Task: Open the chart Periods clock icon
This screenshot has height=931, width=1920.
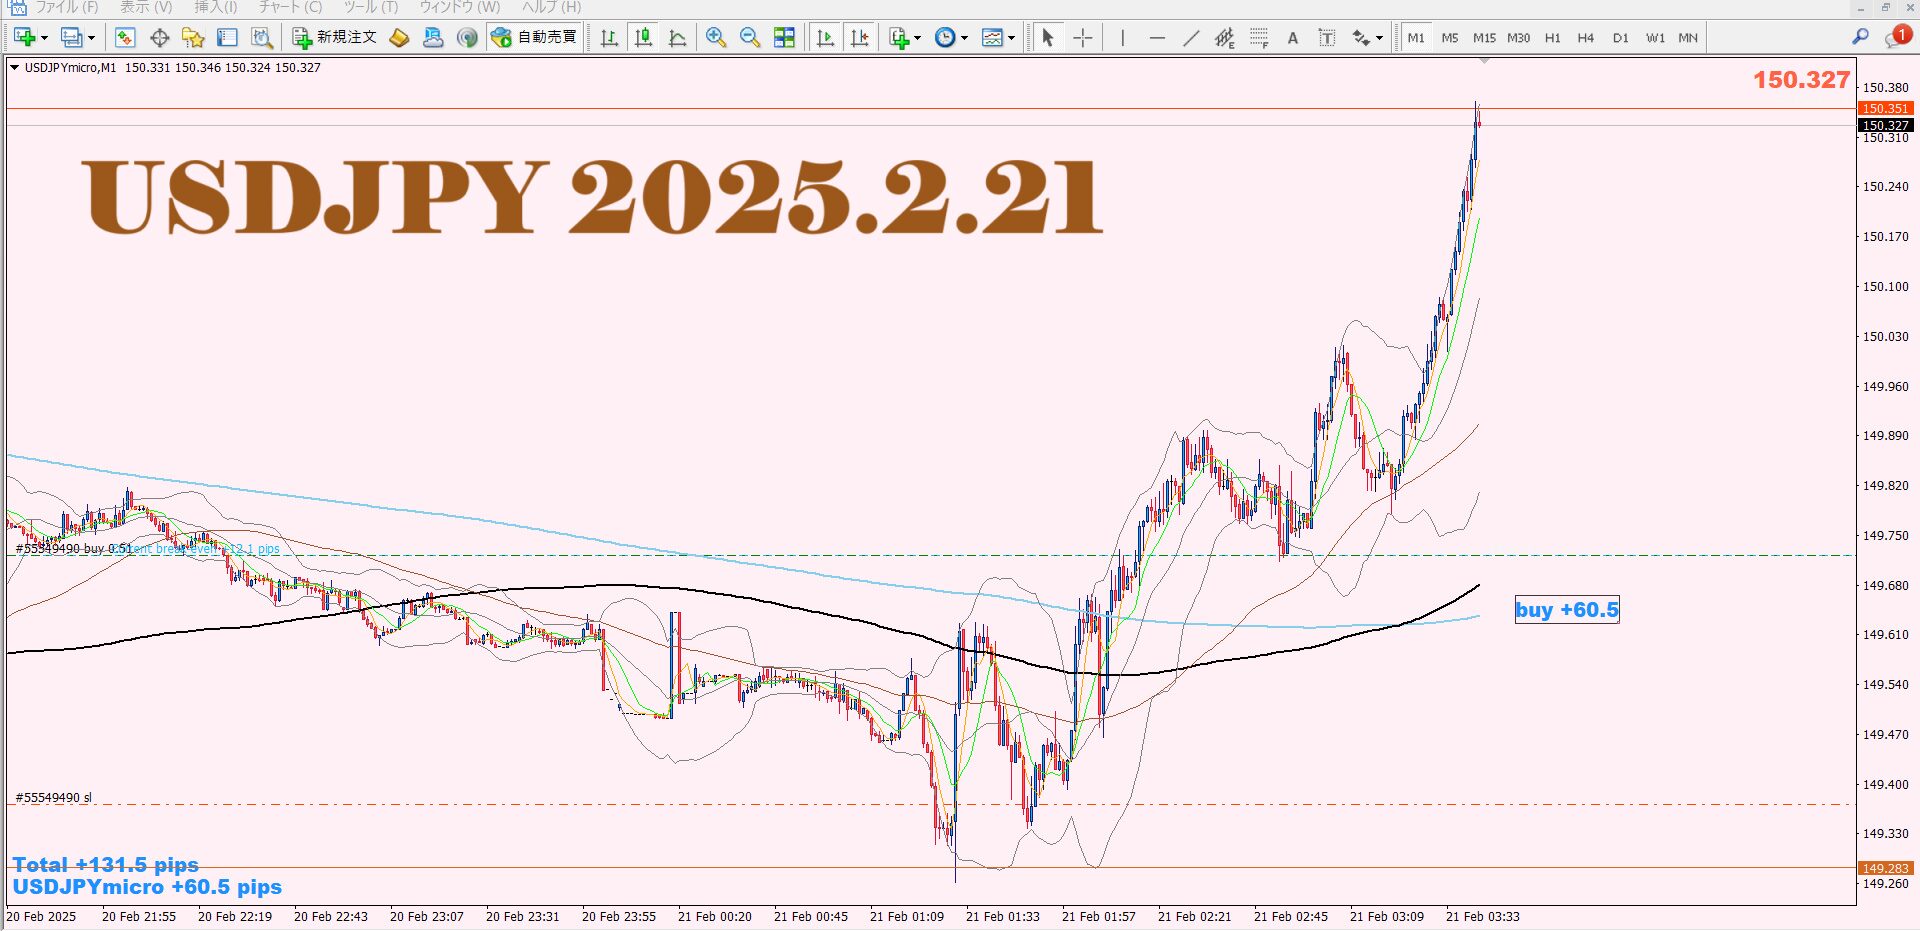Action: [945, 38]
